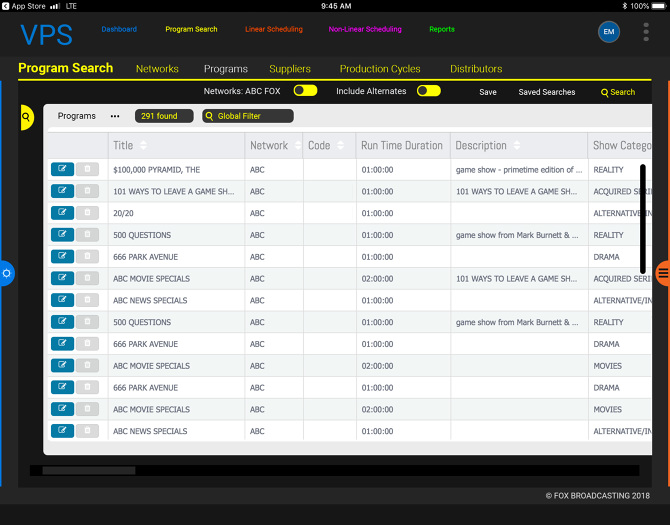The height and width of the screenshot is (525, 670).
Task: Switch to the Production Cycles tab
Action: click(x=380, y=69)
